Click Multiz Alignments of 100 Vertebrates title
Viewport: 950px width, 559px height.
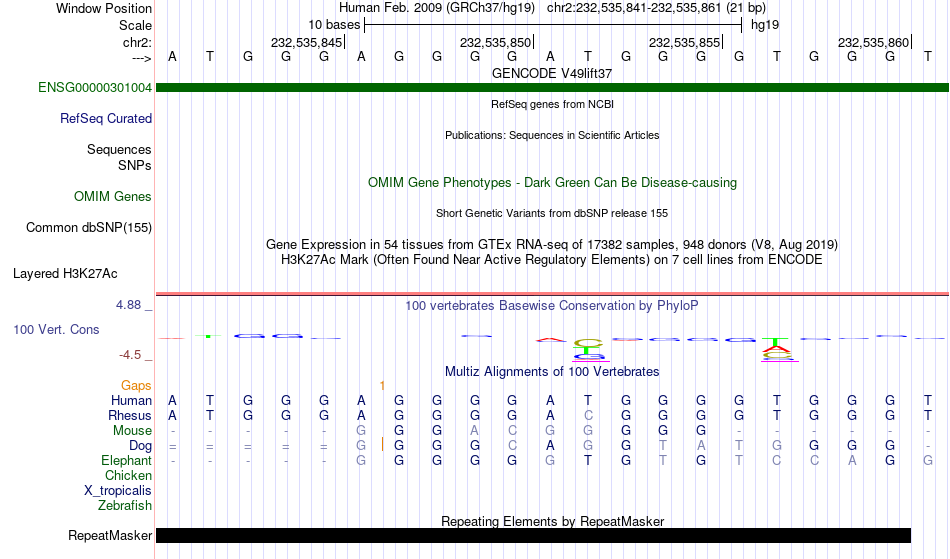(552, 371)
